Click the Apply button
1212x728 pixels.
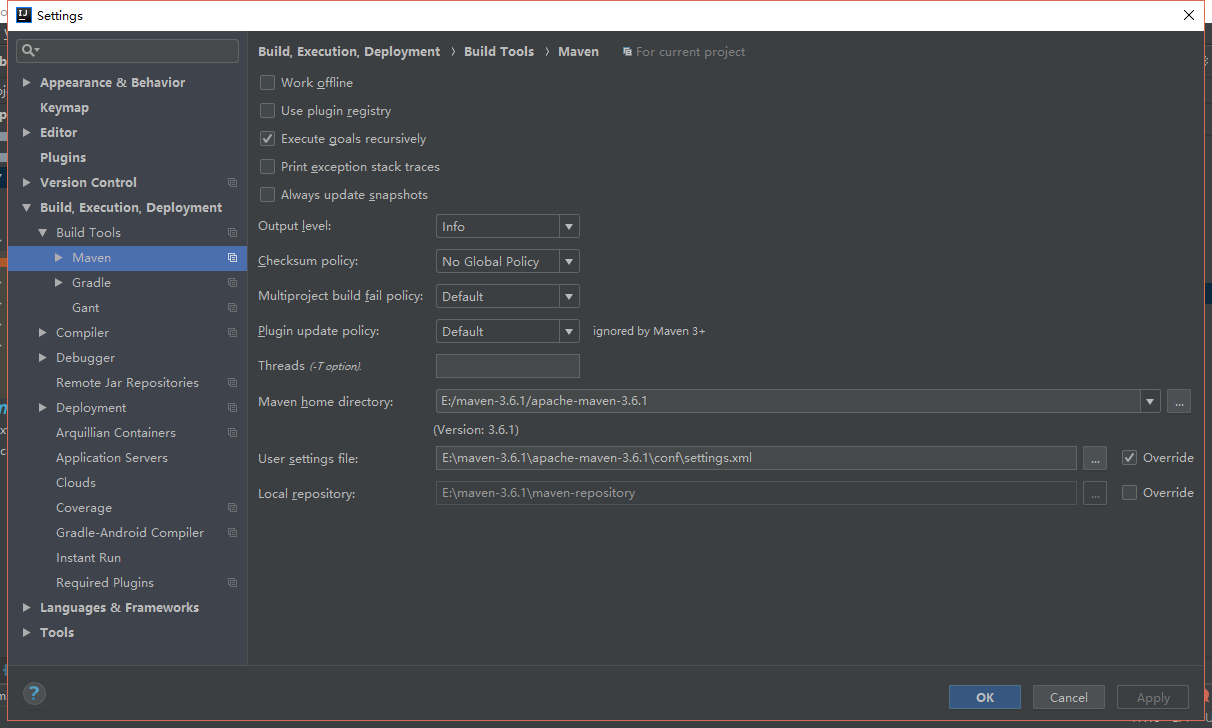tap(1152, 697)
